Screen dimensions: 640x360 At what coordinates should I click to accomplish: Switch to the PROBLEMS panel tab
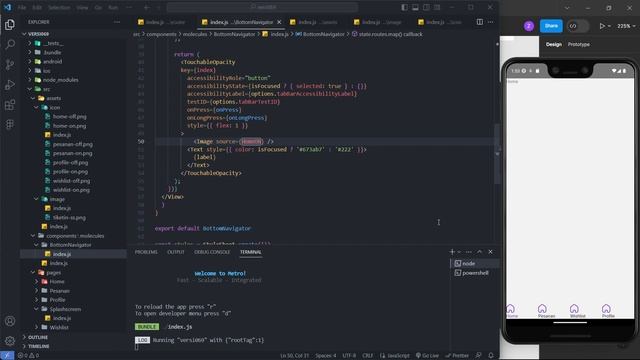pyautogui.click(x=146, y=252)
